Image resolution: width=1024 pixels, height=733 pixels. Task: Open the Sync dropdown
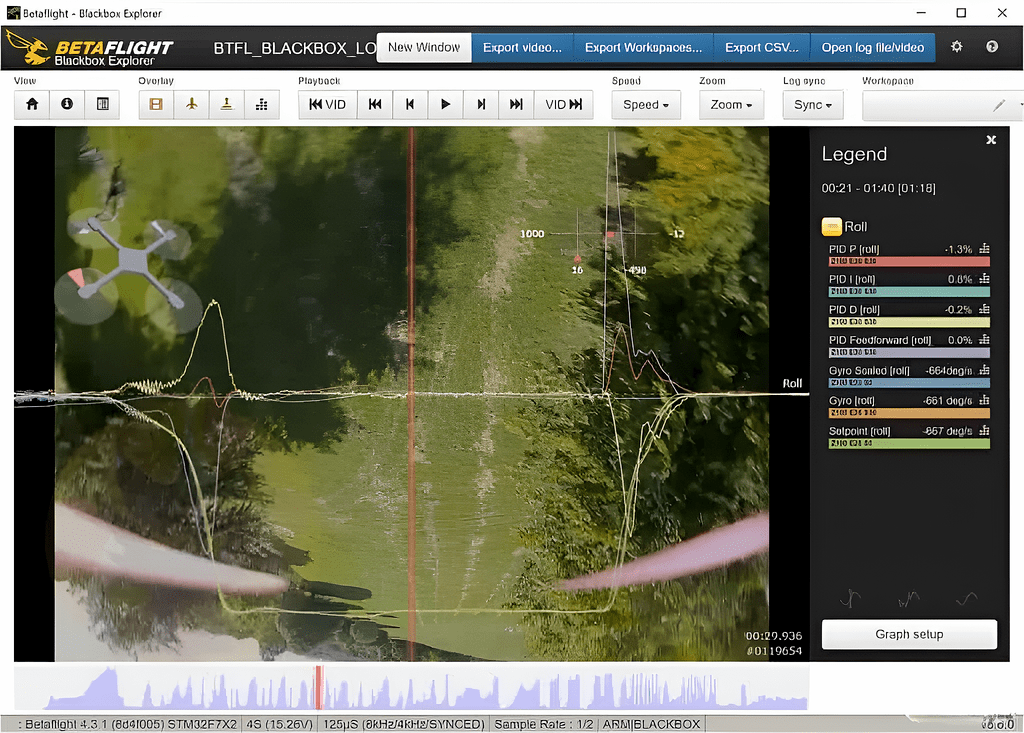813,105
